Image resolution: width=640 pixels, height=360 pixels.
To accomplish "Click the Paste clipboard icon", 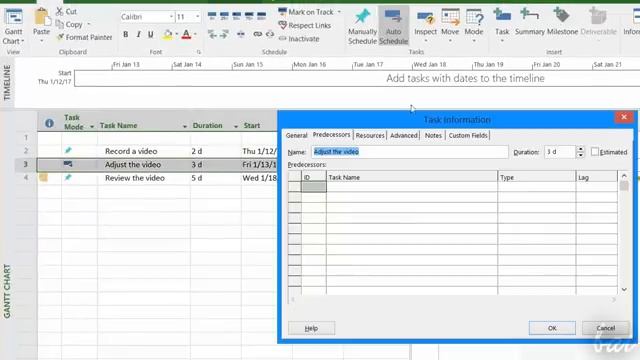I will tap(41, 18).
